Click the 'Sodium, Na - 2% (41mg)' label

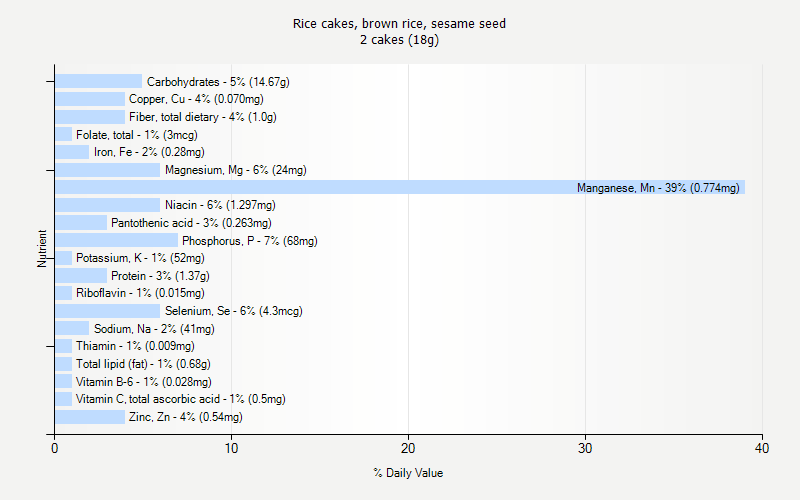[154, 329]
